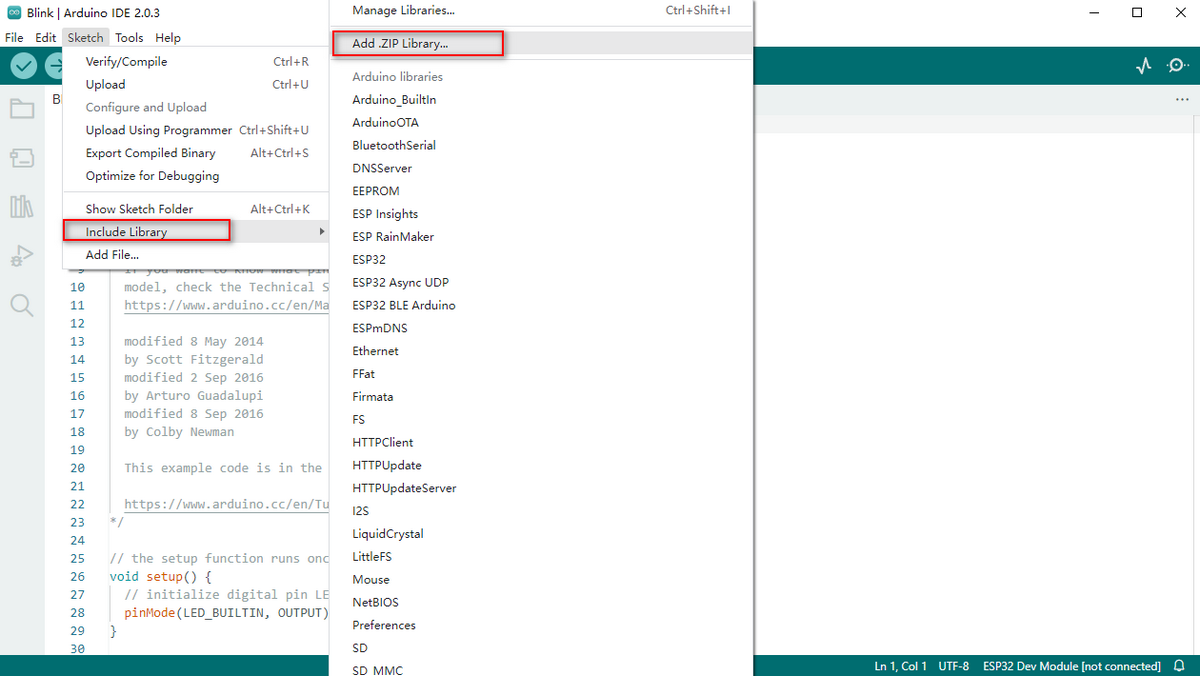
Task: Include the EEPROM library
Action: click(x=541, y=191)
